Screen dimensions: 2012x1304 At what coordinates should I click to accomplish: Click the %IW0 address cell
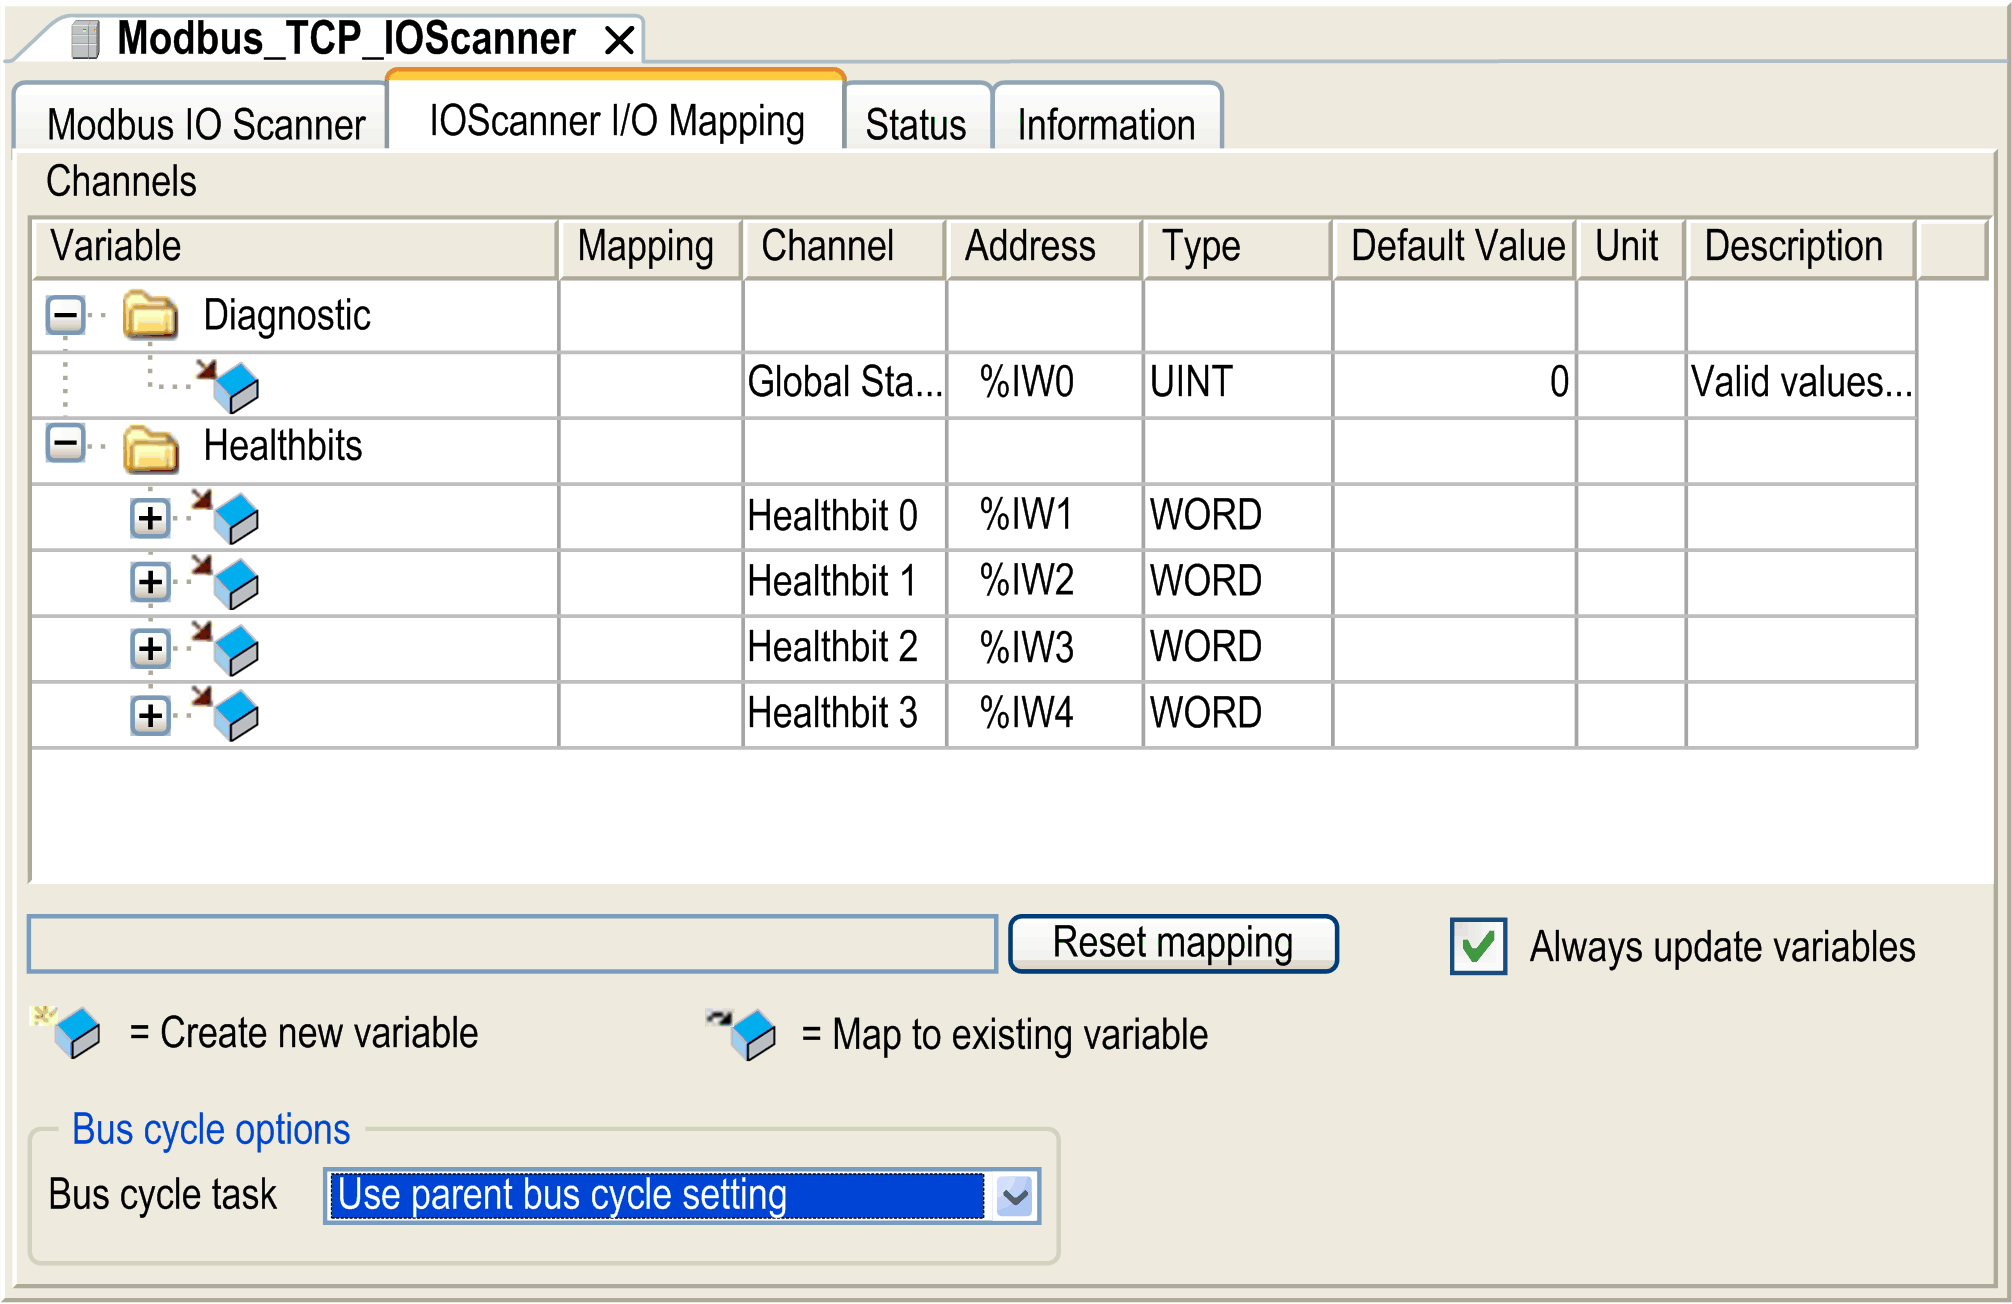click(x=1045, y=383)
